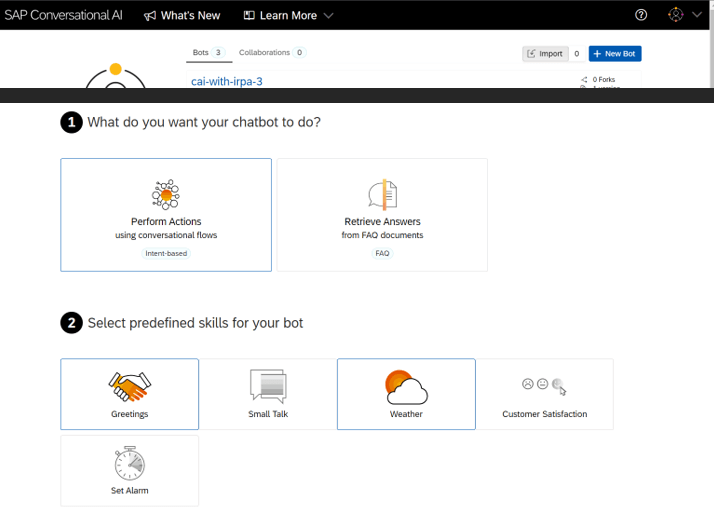Click the Retrieve Answers document icon
Screen dimensions: 714x510
(382, 195)
